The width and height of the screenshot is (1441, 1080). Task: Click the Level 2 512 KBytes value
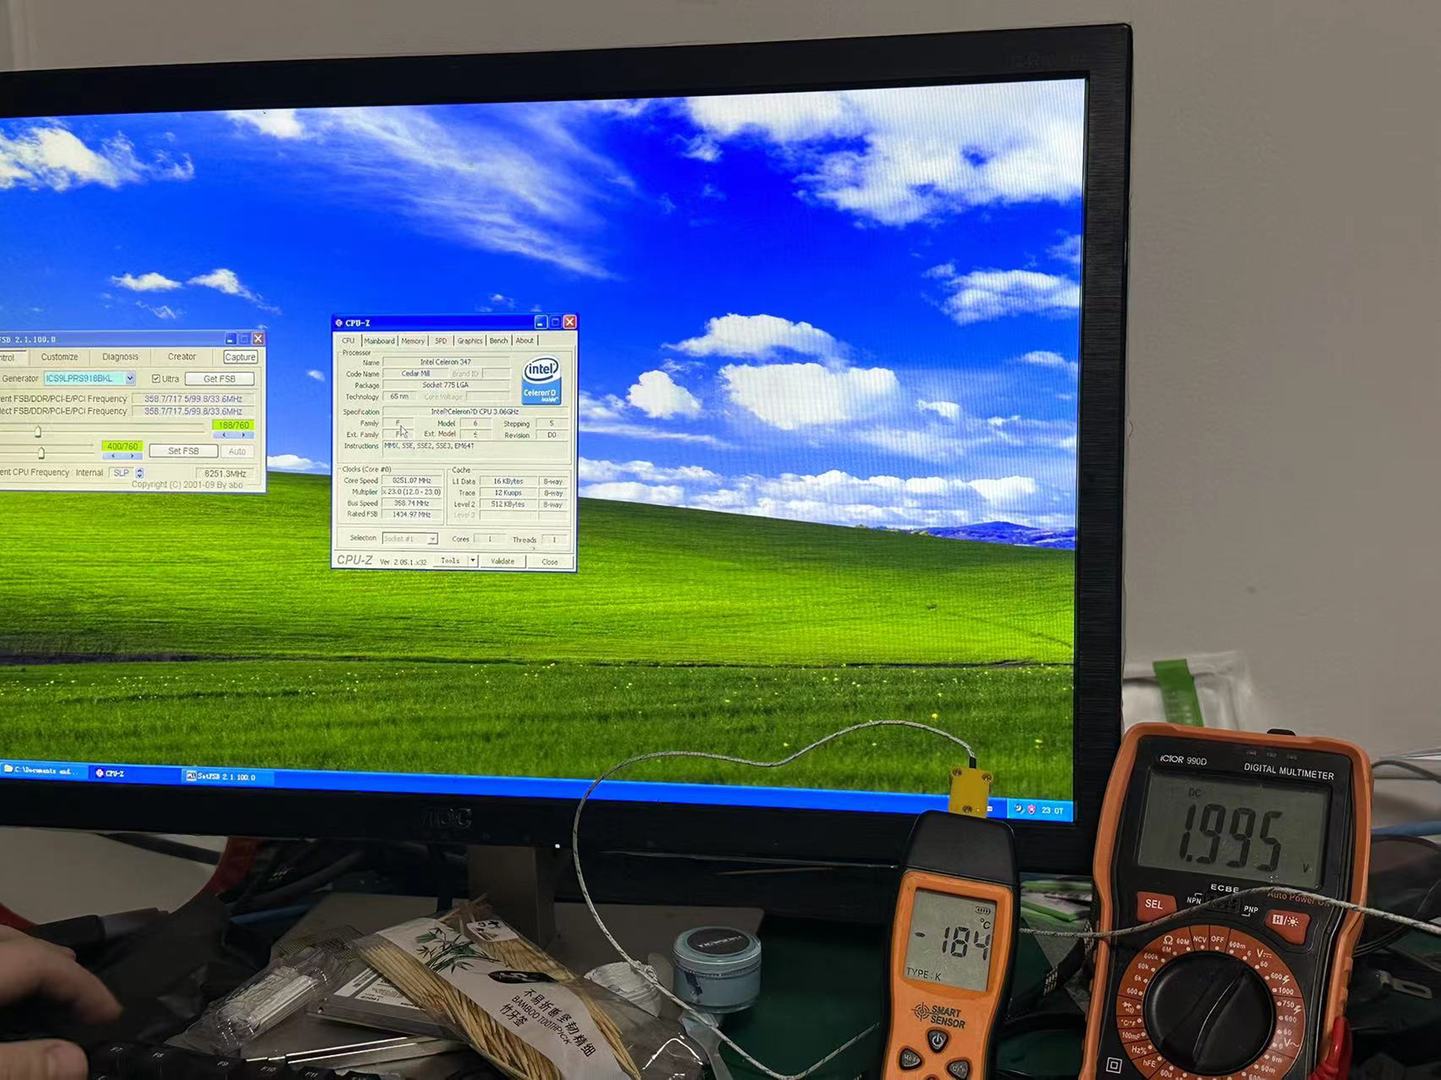tap(508, 504)
